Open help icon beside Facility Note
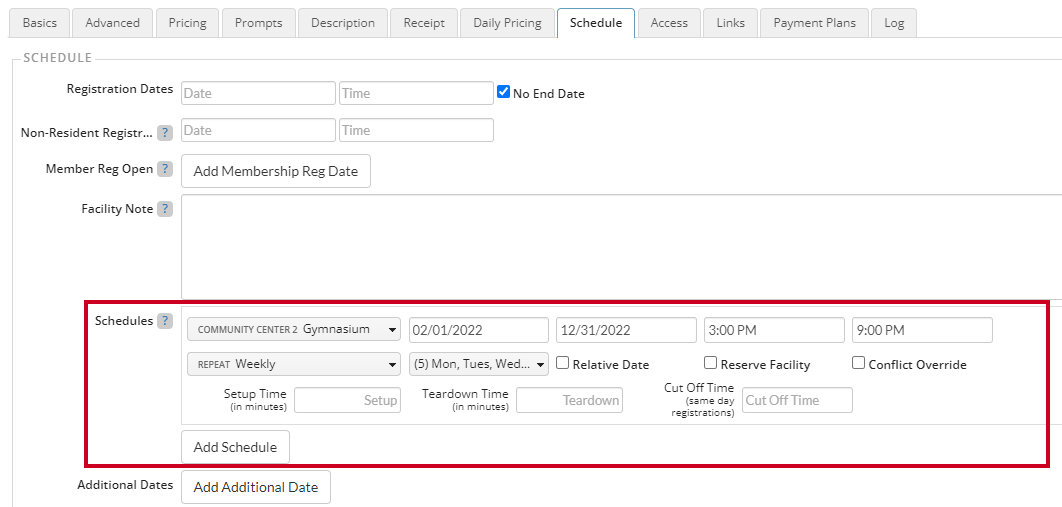The height and width of the screenshot is (507, 1062). tap(165, 209)
